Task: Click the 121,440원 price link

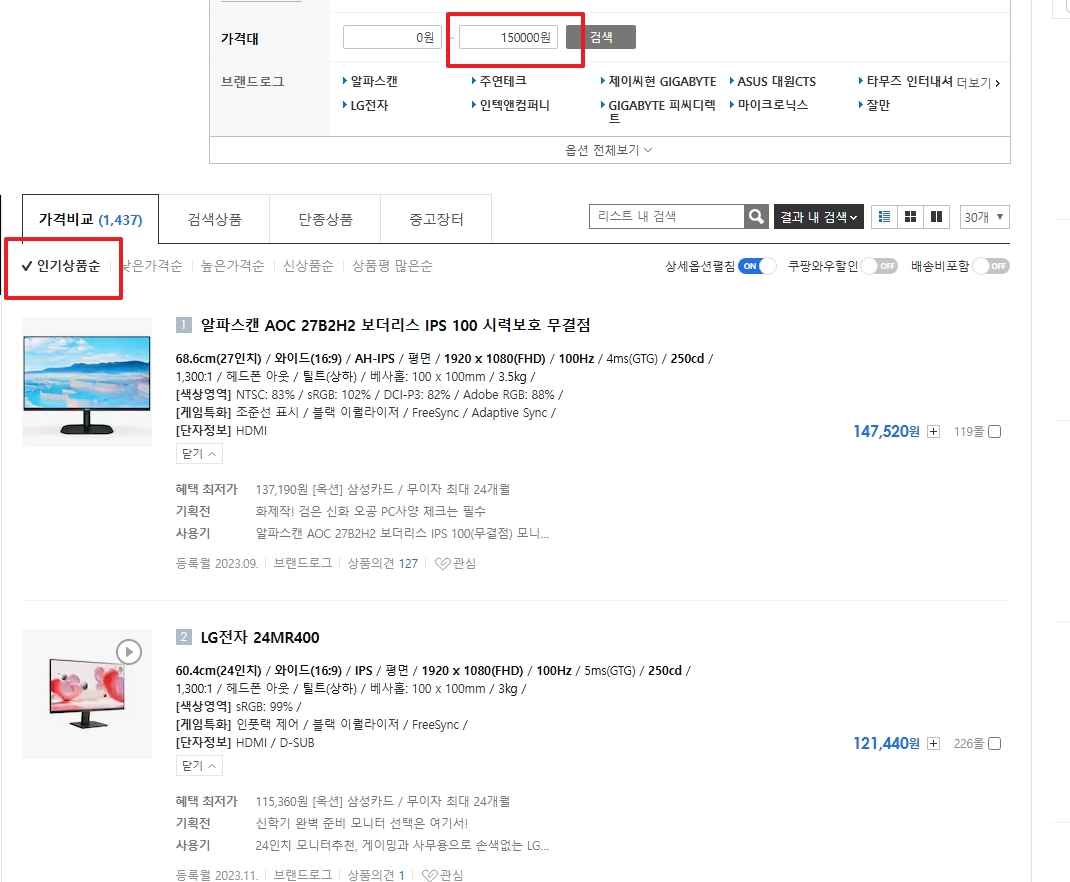Action: pos(886,743)
